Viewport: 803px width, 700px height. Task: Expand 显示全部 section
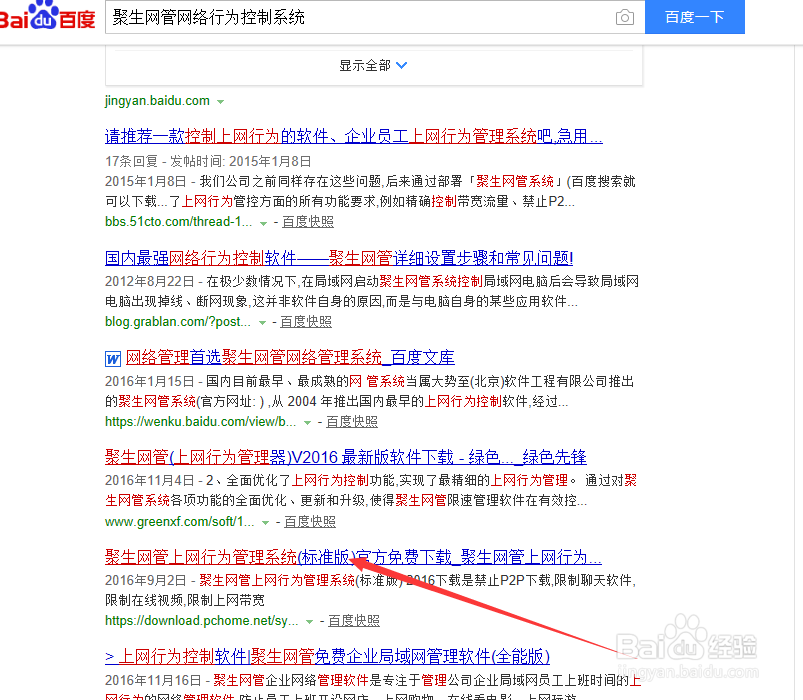(373, 66)
